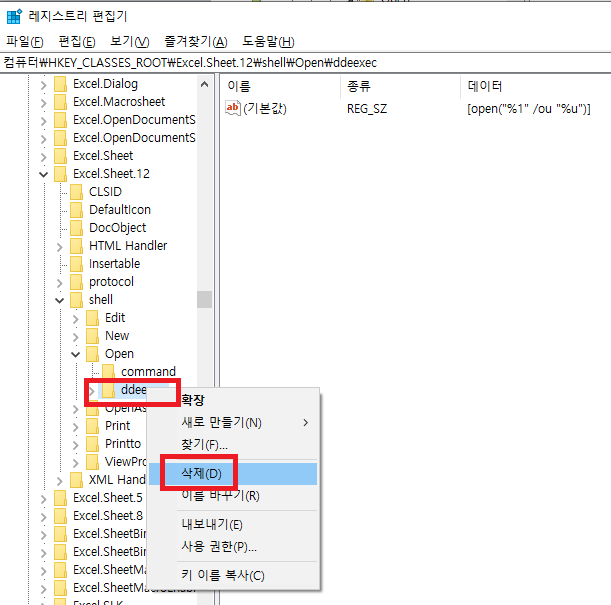
Task: Select the Excel.Sheet.5 folder icon
Action: point(60,498)
